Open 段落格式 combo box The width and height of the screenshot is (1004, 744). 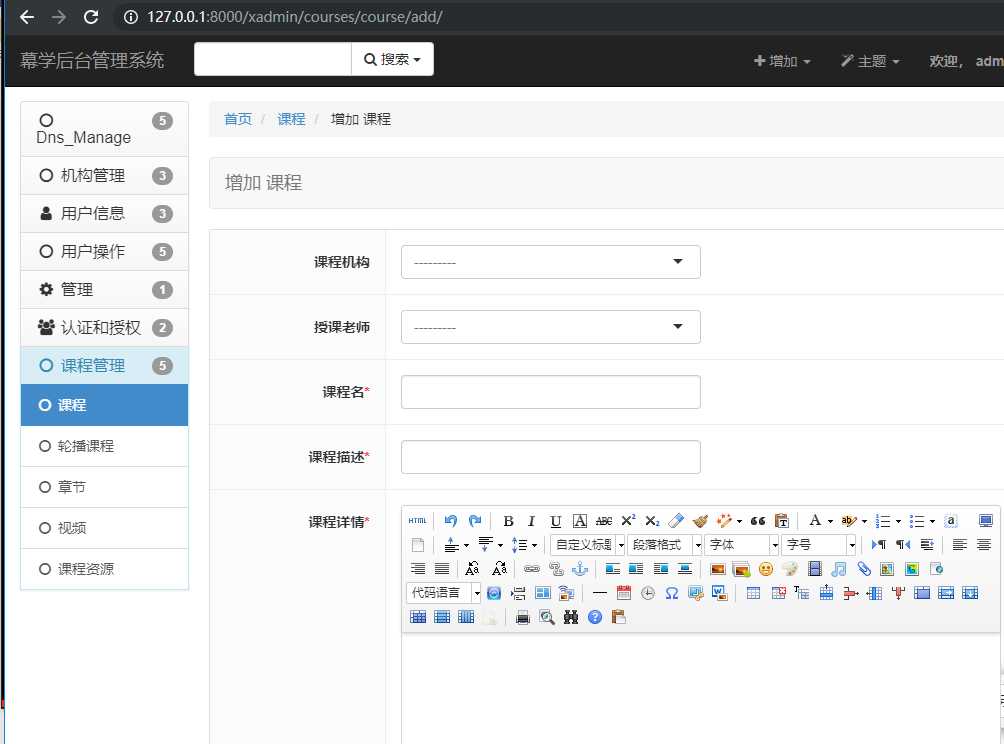pyautogui.click(x=664, y=545)
